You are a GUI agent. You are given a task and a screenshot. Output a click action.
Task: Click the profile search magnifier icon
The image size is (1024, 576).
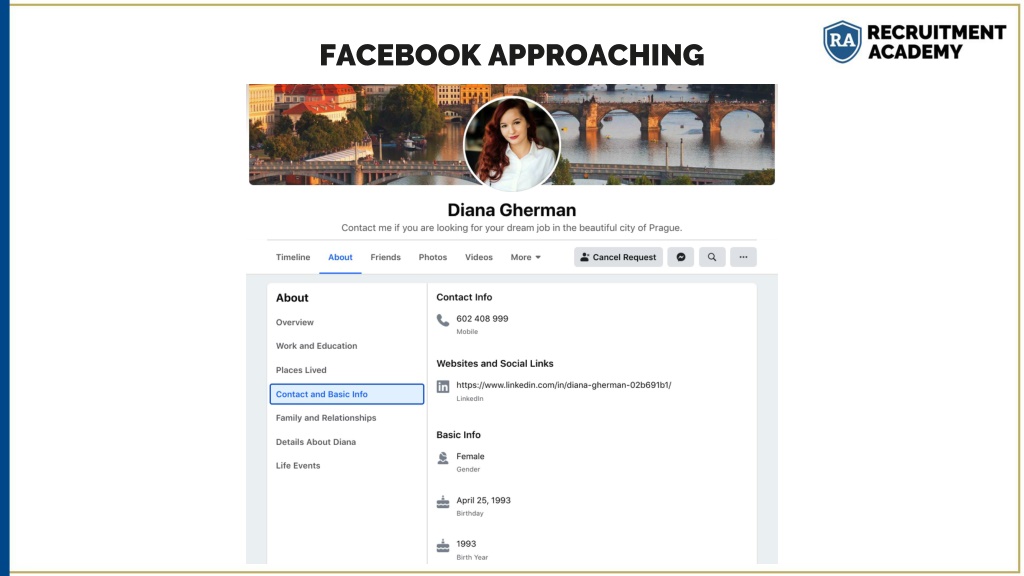coord(712,257)
